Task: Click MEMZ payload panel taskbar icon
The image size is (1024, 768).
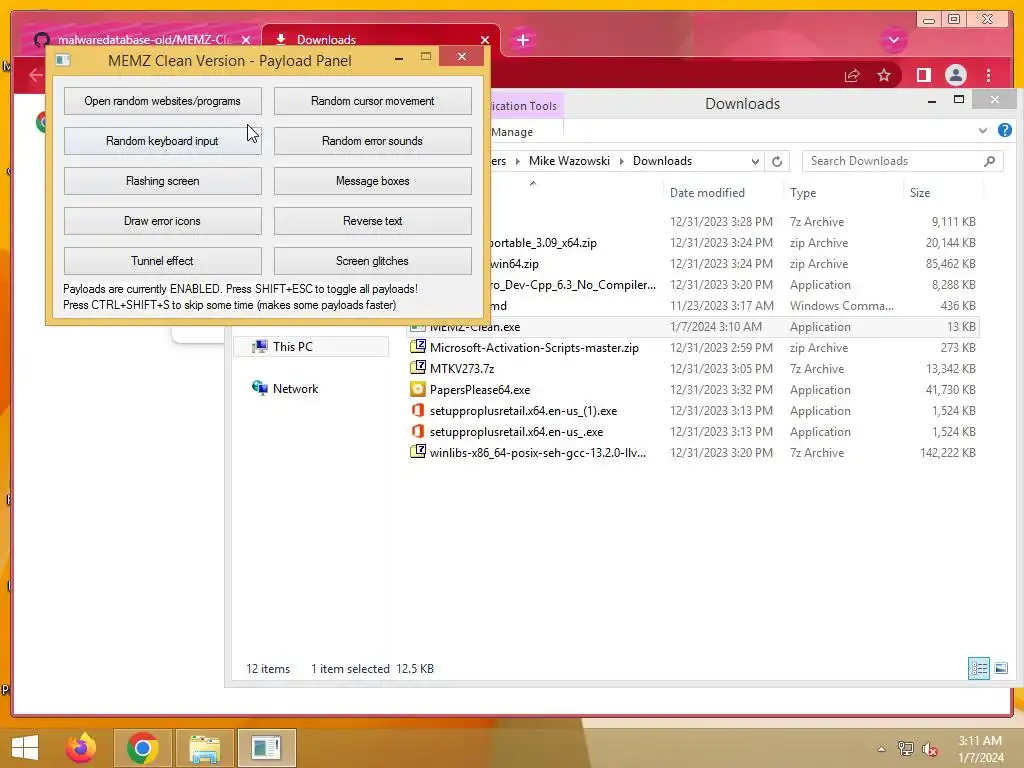Action: pos(266,748)
